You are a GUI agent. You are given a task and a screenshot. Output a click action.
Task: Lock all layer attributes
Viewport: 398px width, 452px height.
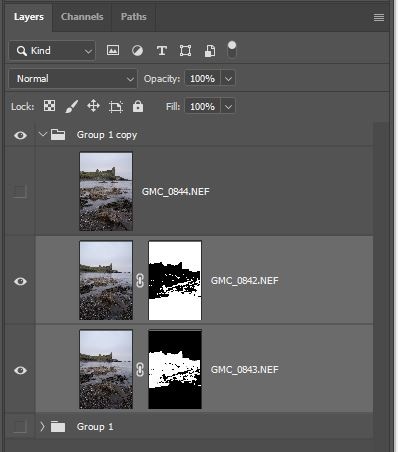pos(138,106)
